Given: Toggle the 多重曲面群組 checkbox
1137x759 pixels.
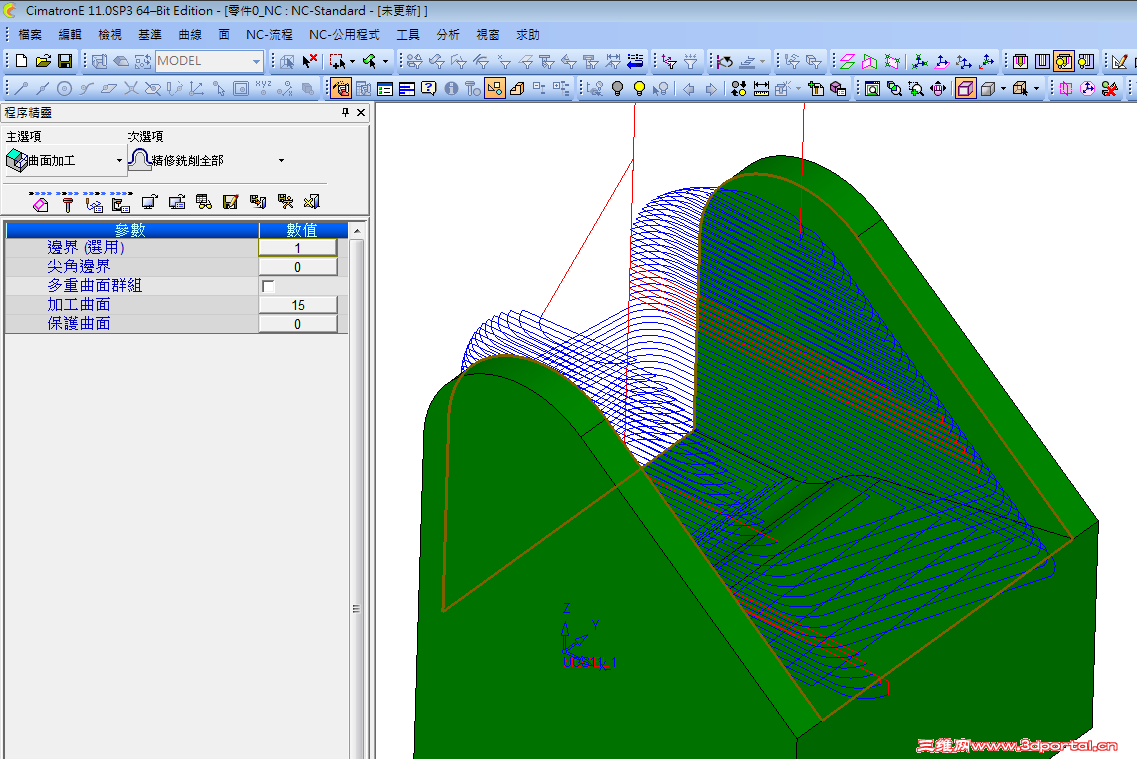Looking at the screenshot, I should 268,286.
